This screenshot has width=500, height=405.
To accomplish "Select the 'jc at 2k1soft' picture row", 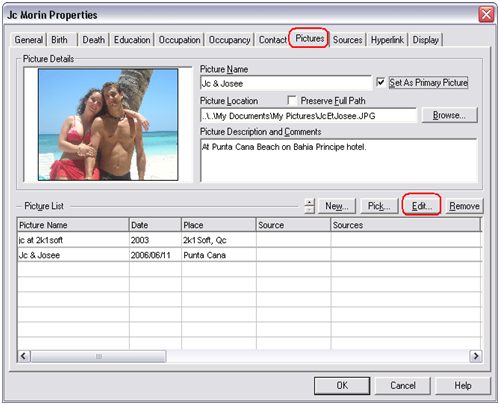I will (249, 240).
